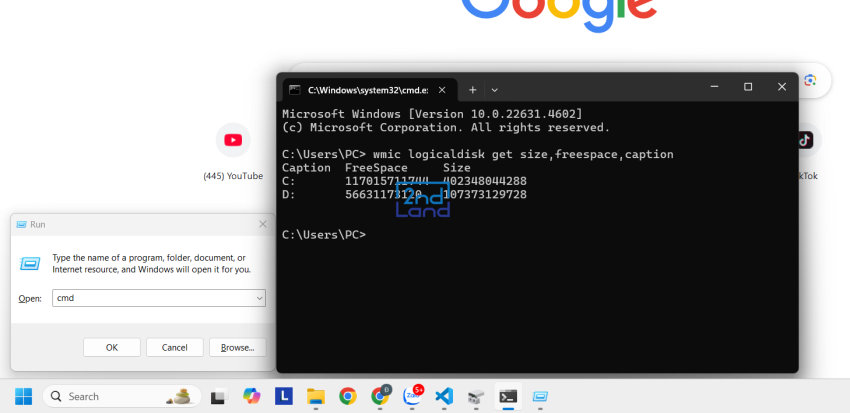The height and width of the screenshot is (413, 850).
Task: Click the (445) YouTube shortcut label
Action: 233,176
